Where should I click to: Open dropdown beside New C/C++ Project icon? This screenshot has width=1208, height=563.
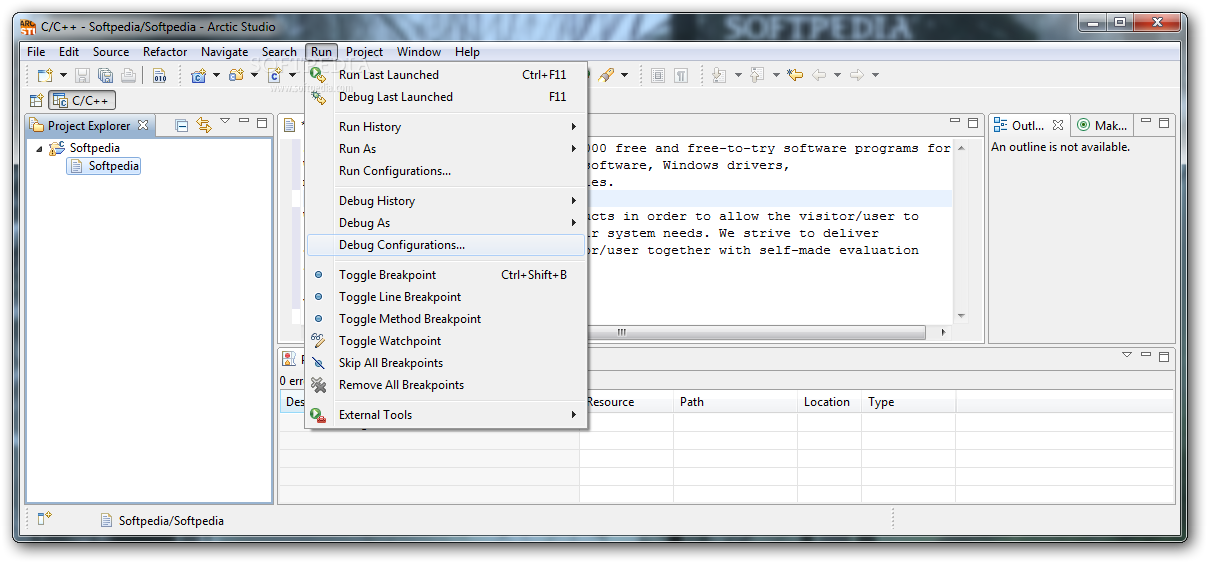[x=215, y=75]
